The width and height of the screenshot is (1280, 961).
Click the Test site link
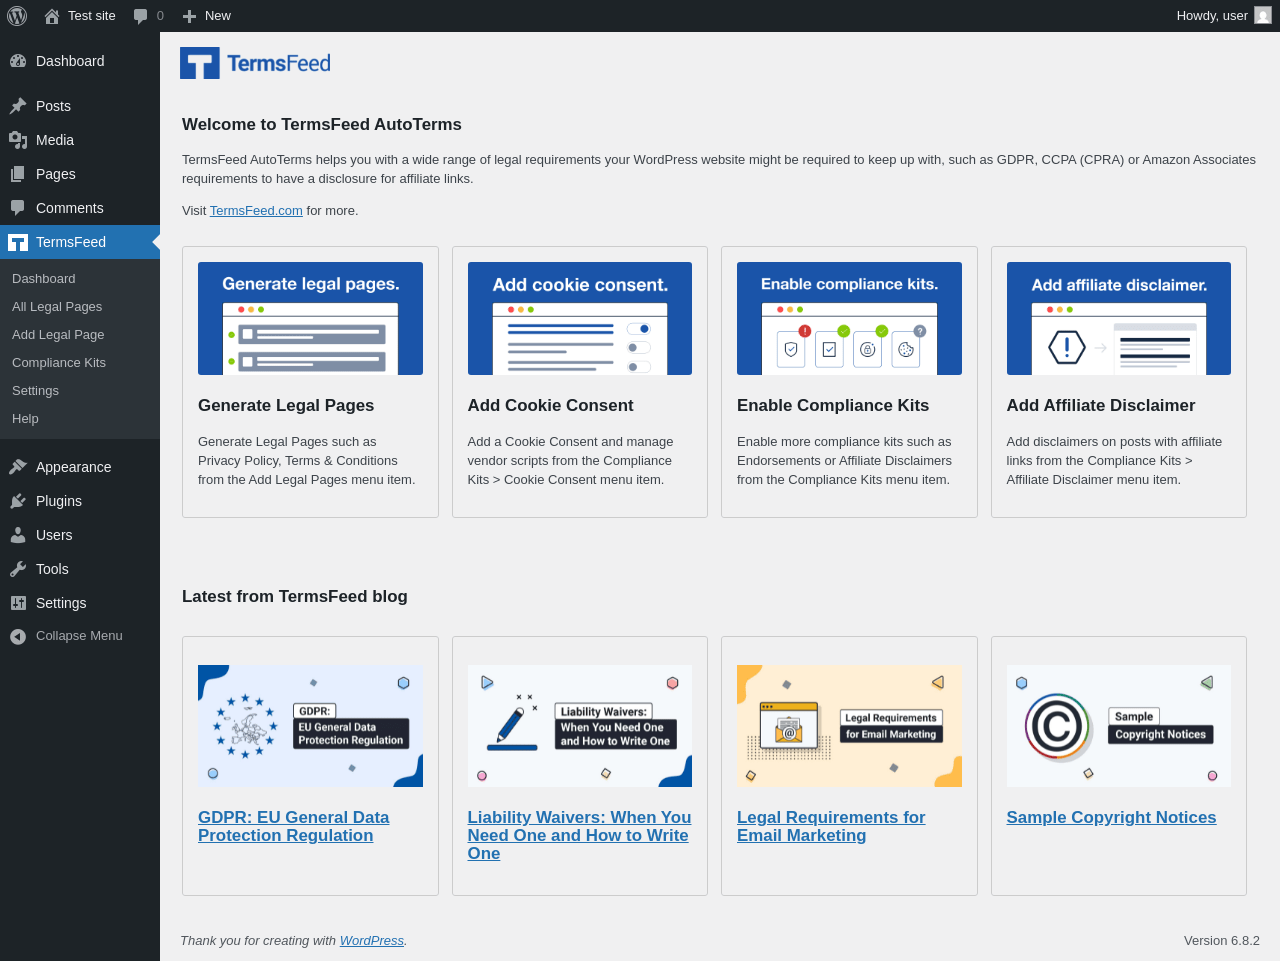tap(92, 16)
